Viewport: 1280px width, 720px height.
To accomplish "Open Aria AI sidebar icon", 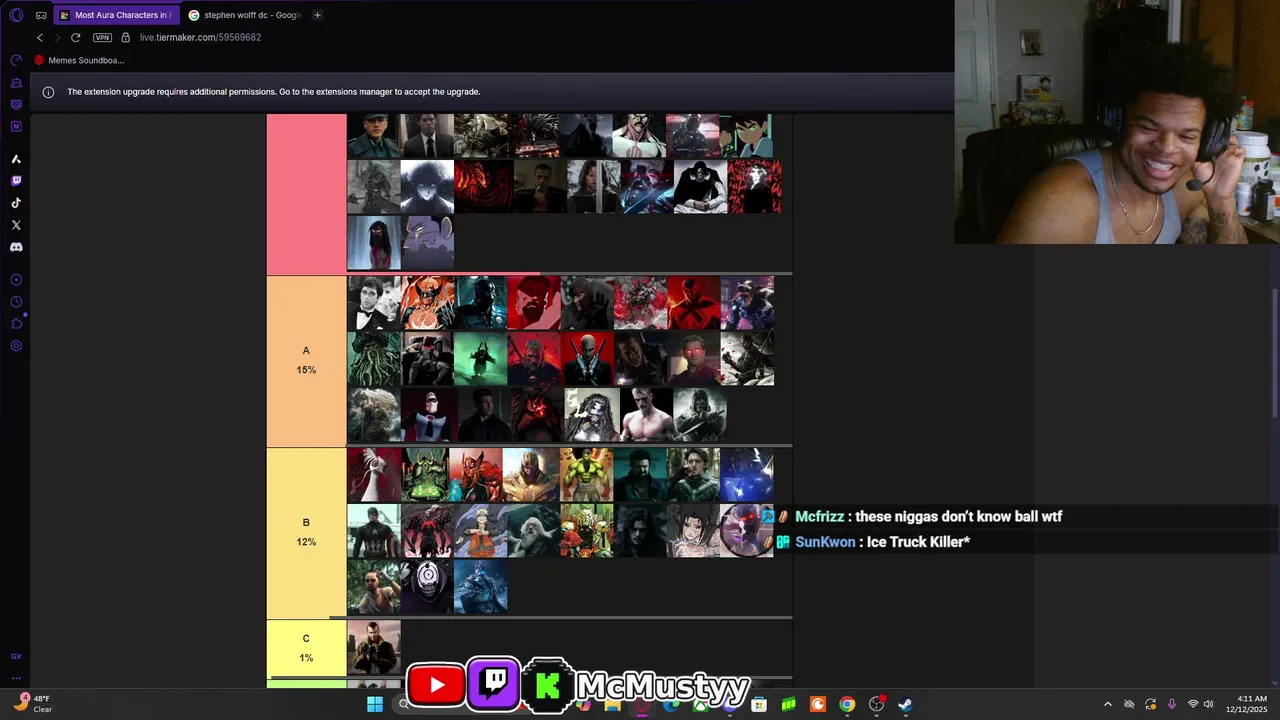I will 16,159.
